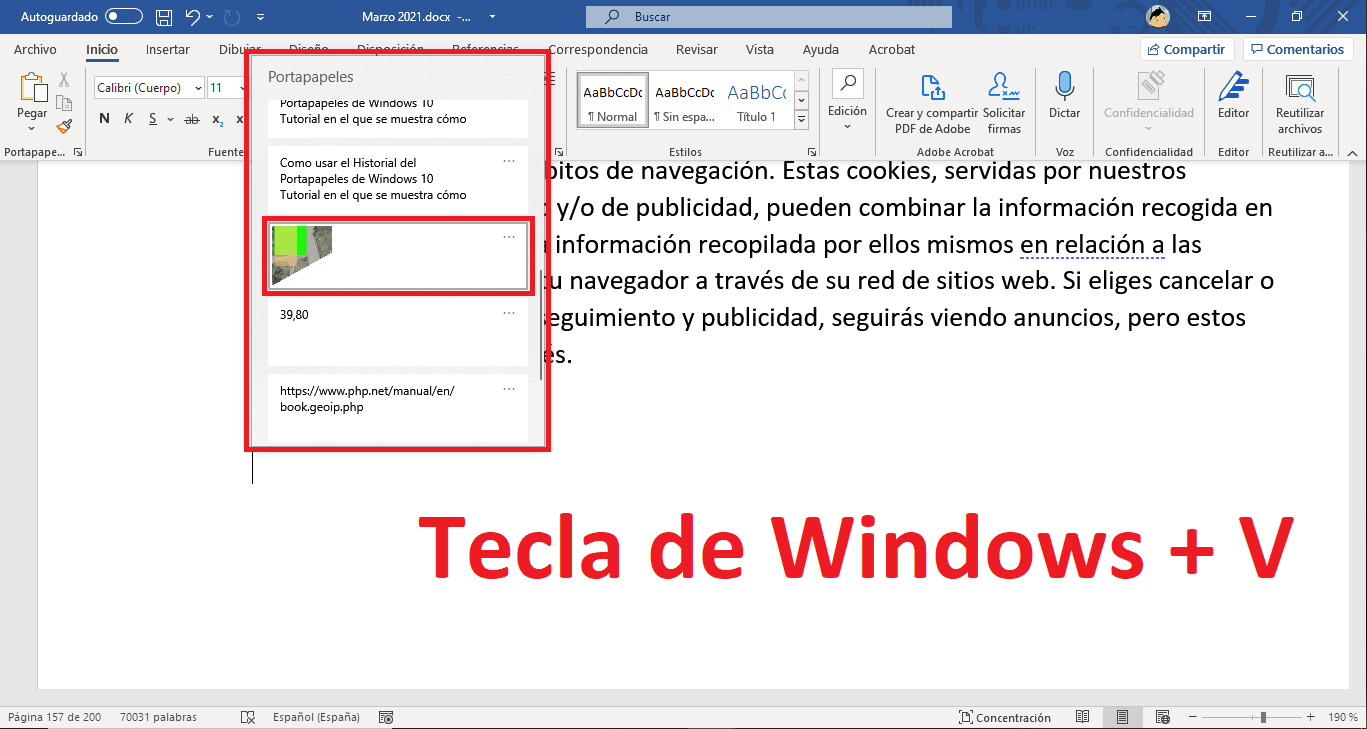Switch to the Revisar tab
1367x729 pixels.
pos(697,49)
